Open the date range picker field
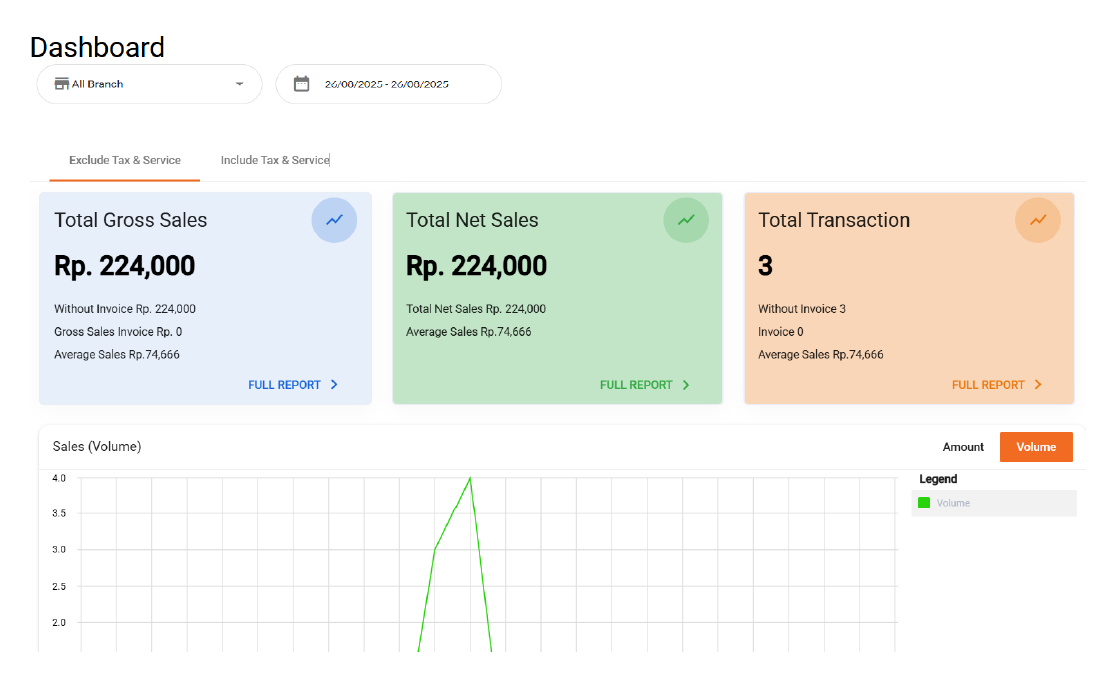 point(387,84)
